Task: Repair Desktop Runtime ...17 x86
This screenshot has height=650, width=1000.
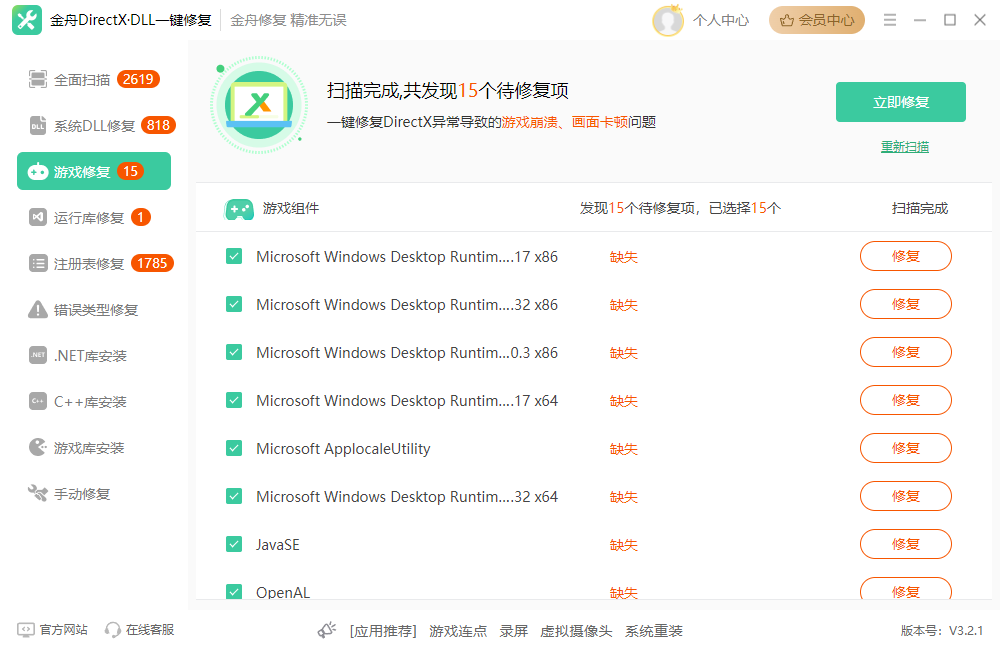Action: pos(906,256)
